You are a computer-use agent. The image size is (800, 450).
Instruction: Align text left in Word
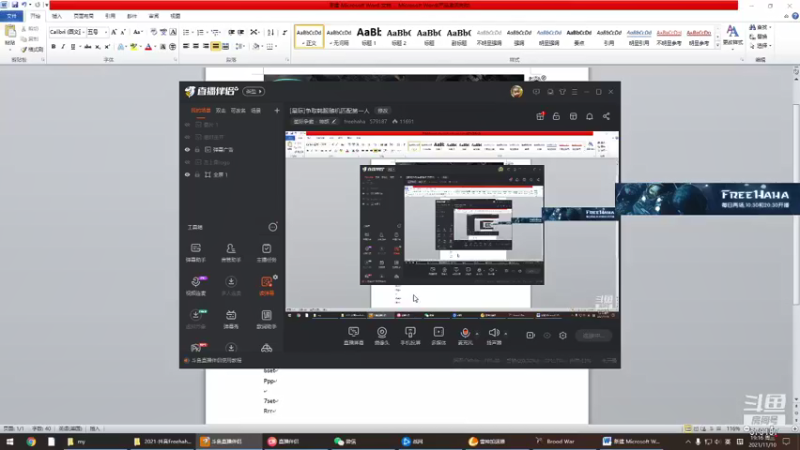point(186,46)
